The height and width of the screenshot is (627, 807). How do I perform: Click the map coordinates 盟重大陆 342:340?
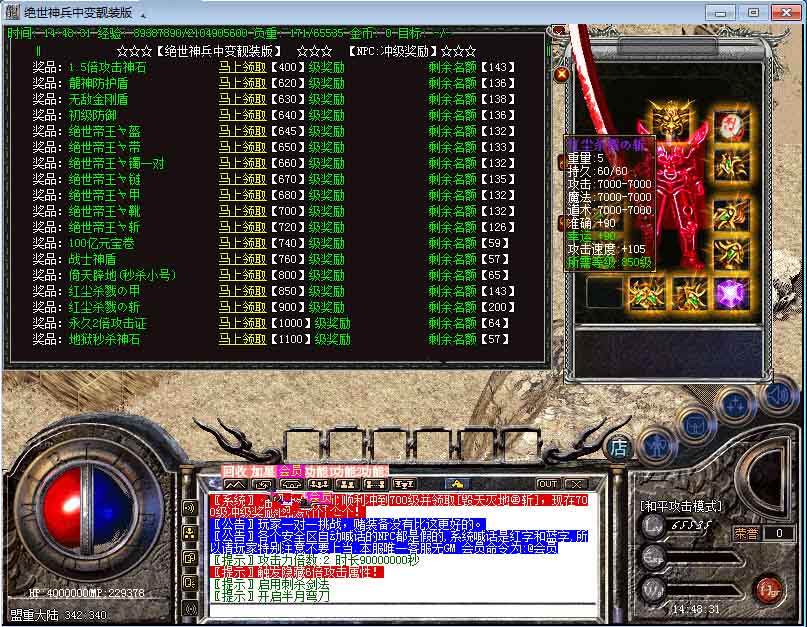[x=58, y=615]
